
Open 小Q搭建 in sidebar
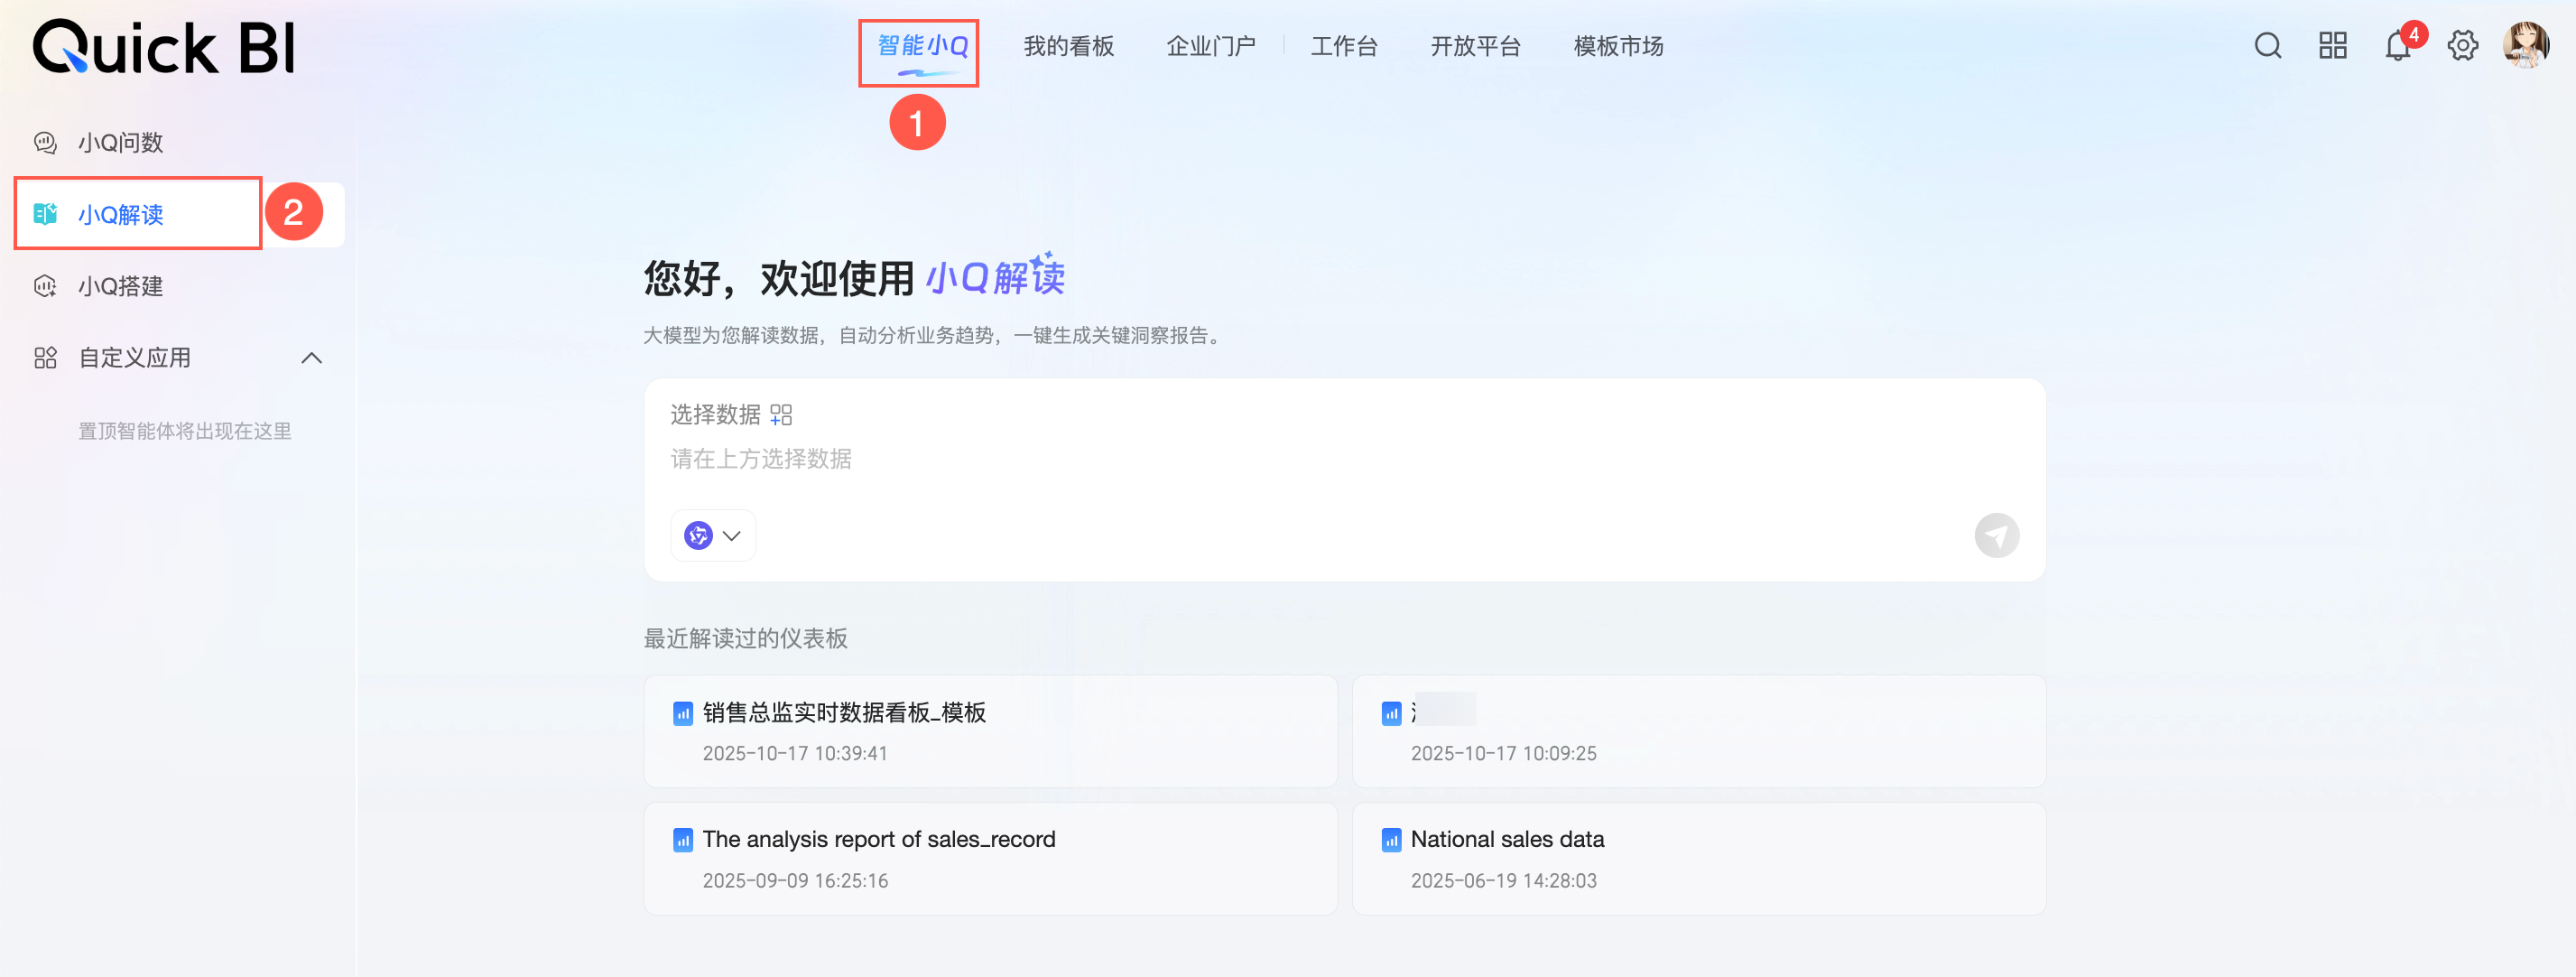(120, 287)
